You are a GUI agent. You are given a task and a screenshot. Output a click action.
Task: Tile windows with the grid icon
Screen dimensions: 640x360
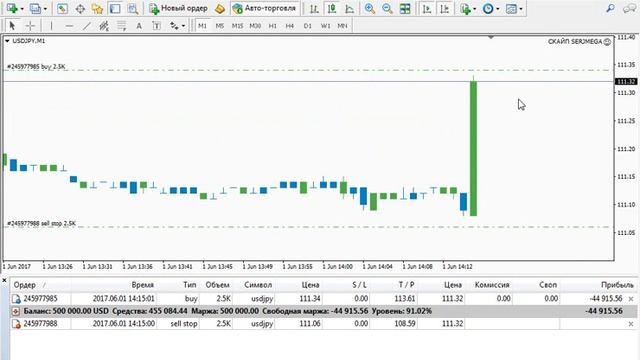pyautogui.click(x=405, y=8)
